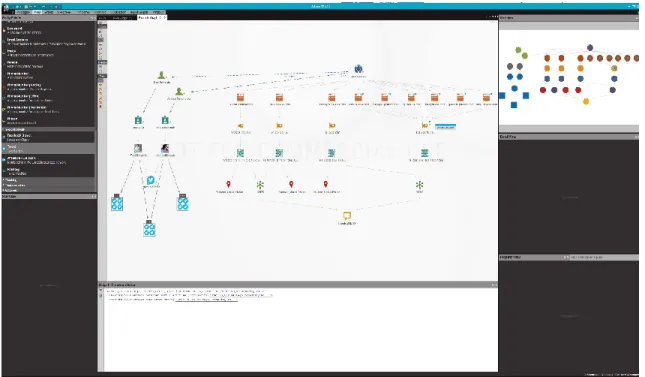
Task: Select the left blue tweet collection node
Action: [x=117, y=203]
